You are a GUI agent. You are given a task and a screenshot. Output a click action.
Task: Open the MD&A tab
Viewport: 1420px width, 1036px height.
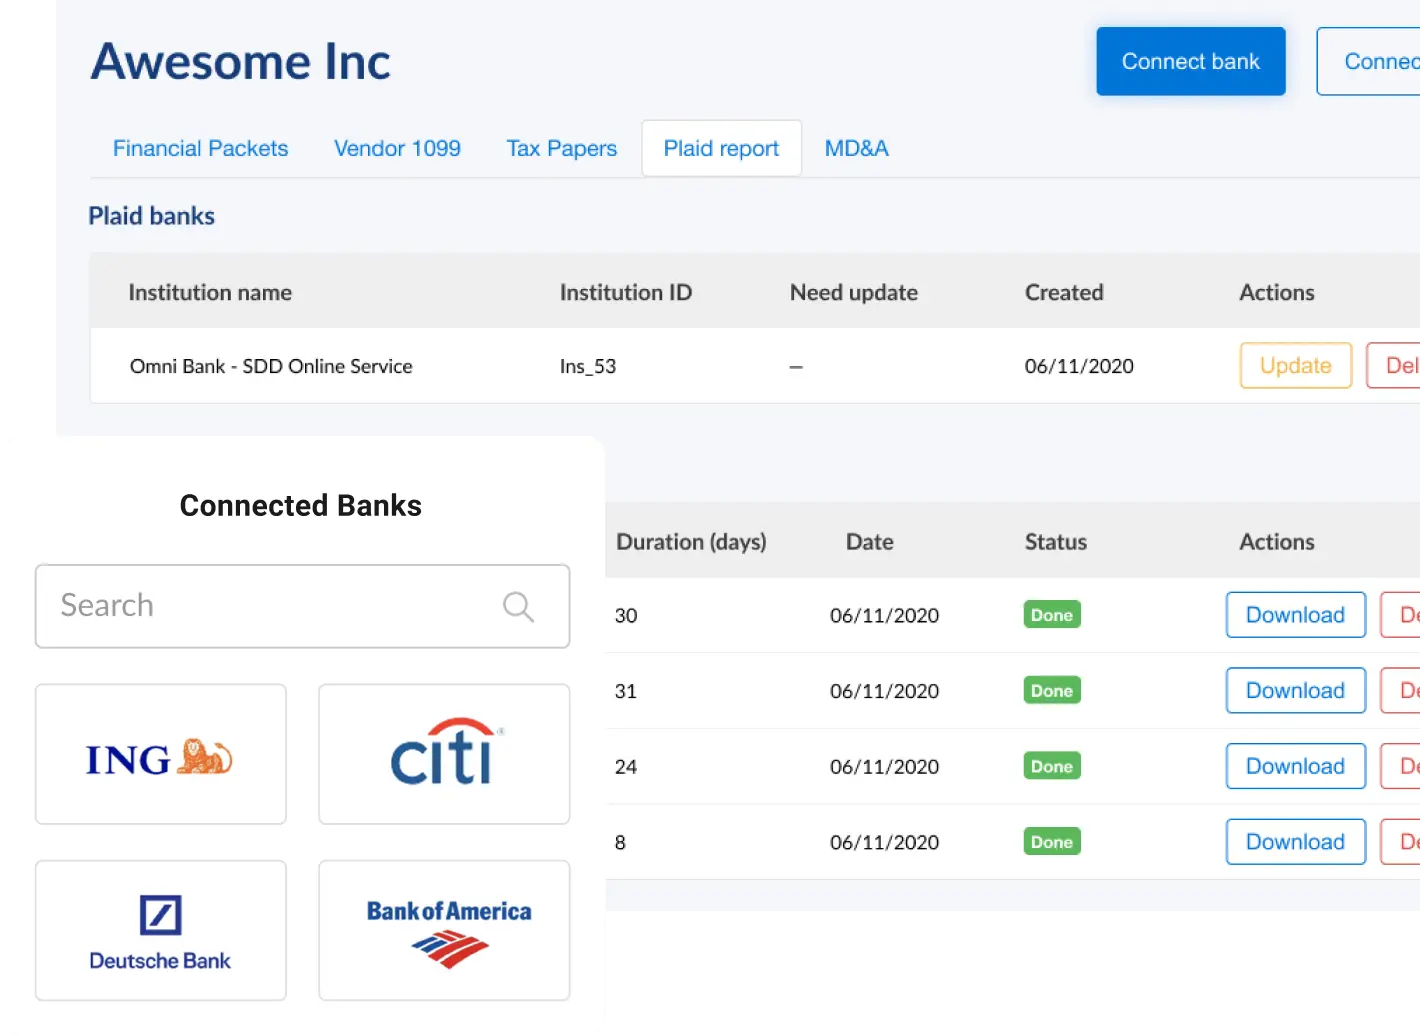856,148
